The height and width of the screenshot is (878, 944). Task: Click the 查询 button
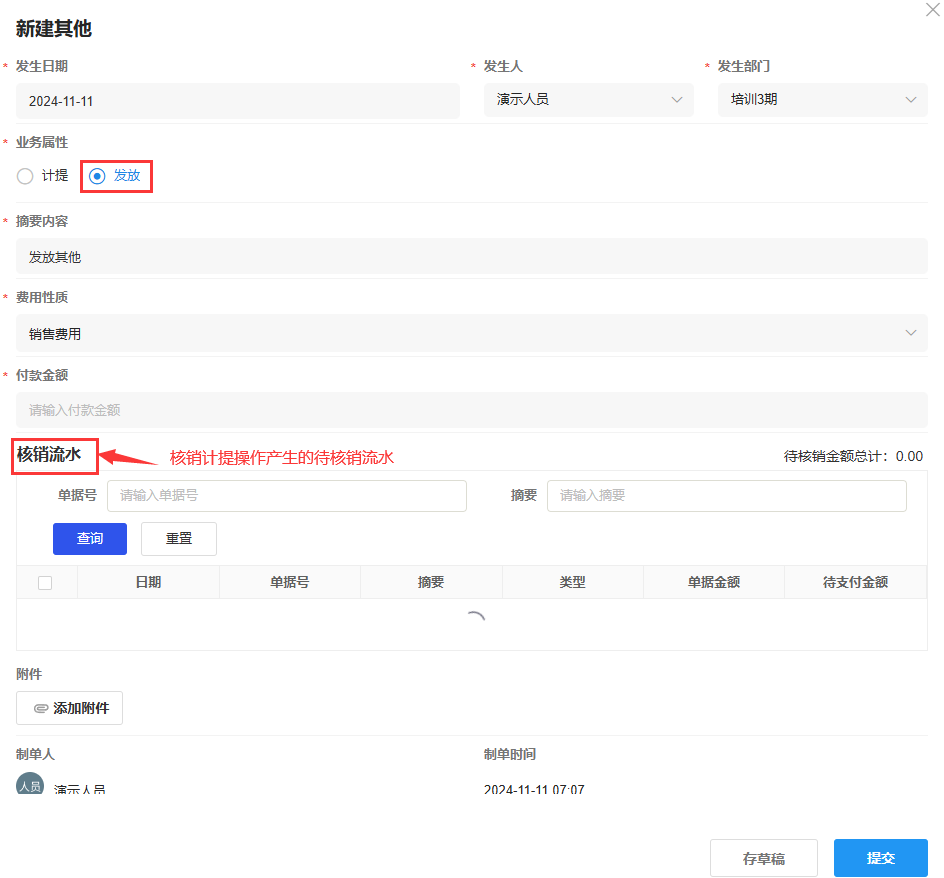point(90,539)
